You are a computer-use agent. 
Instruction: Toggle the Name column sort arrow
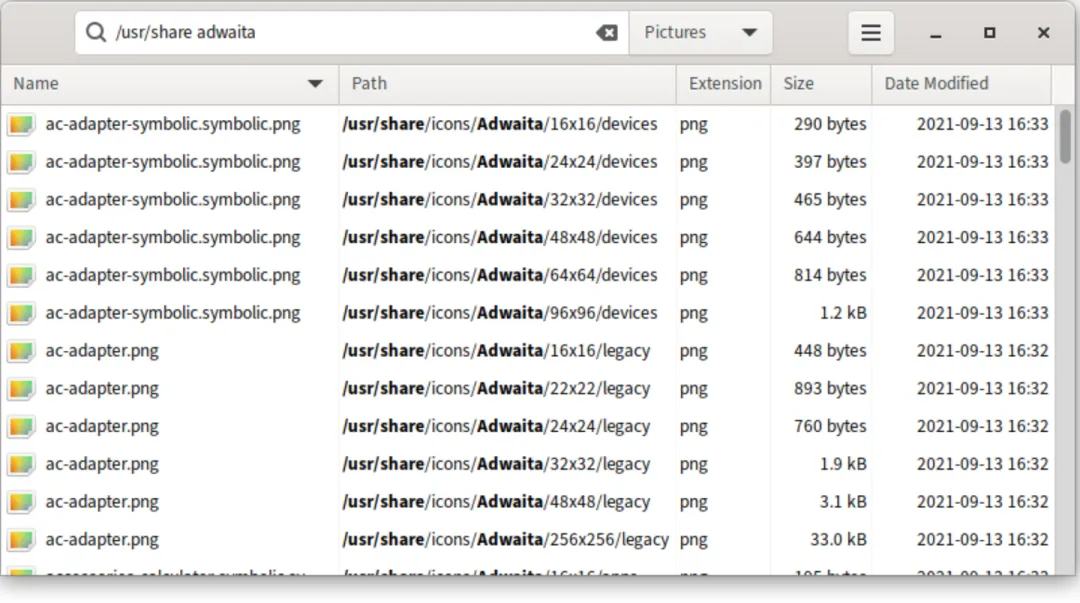tap(315, 84)
